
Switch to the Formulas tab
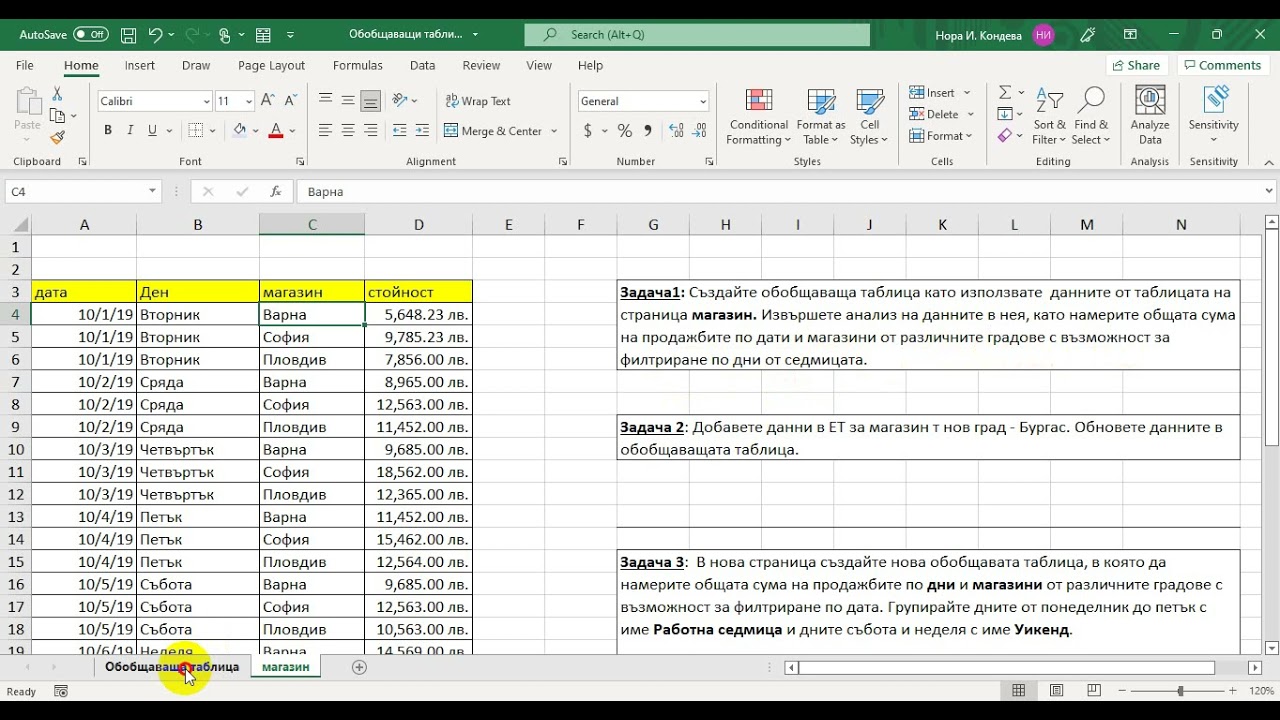click(x=358, y=65)
